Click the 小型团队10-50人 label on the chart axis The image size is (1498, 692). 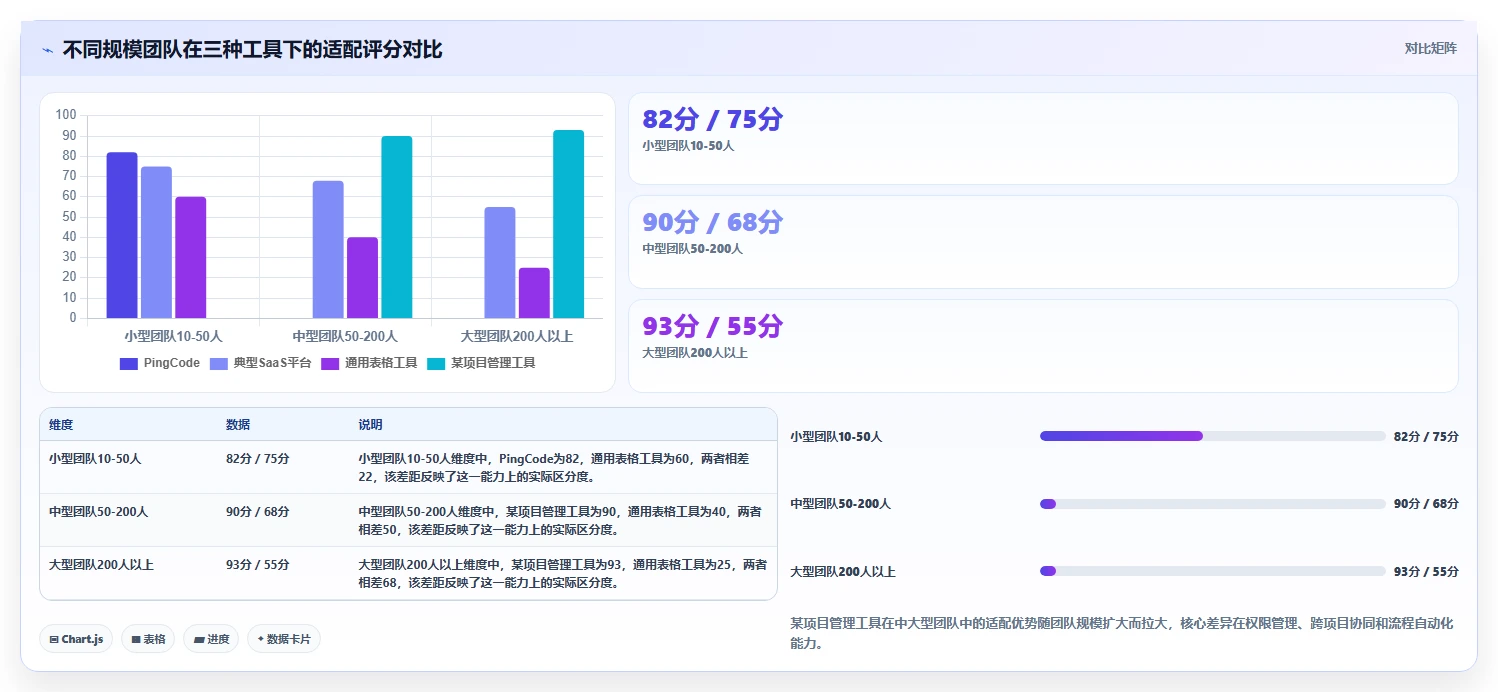[174, 337]
